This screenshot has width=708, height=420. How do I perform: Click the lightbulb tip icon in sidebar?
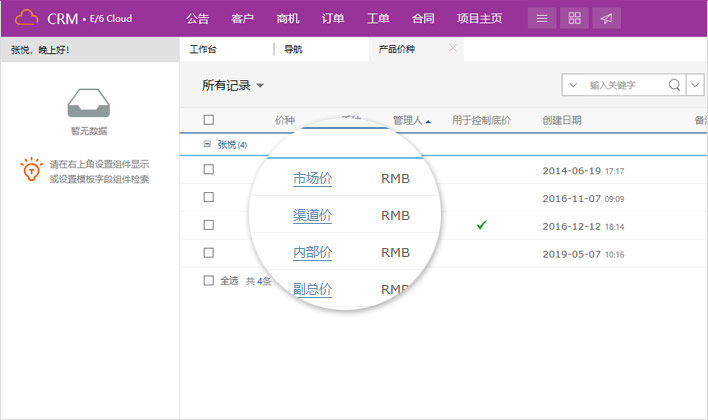click(31, 170)
